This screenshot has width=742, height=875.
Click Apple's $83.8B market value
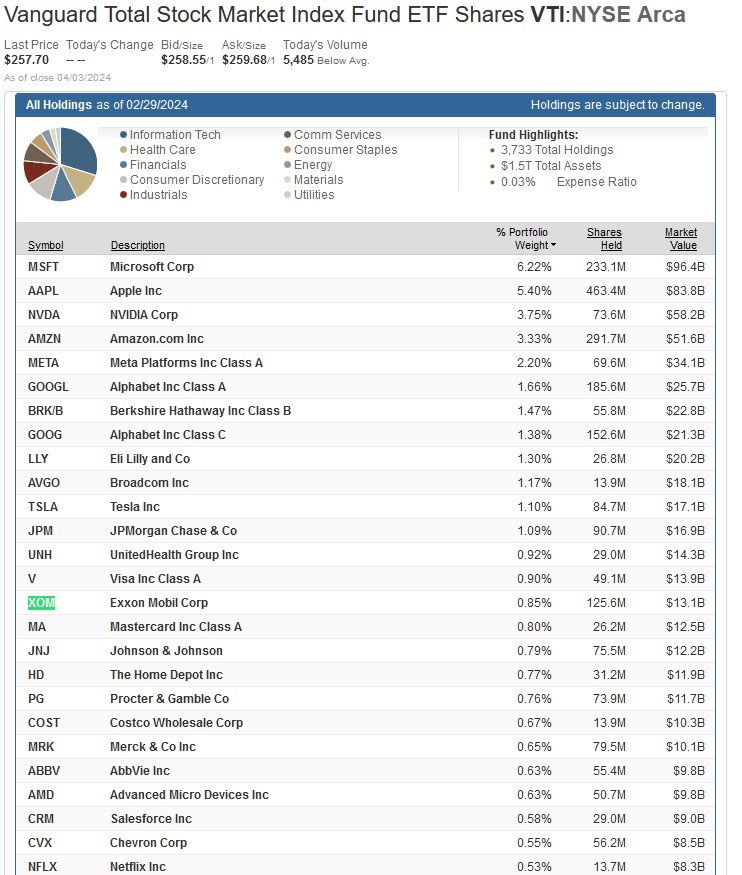tap(685, 291)
